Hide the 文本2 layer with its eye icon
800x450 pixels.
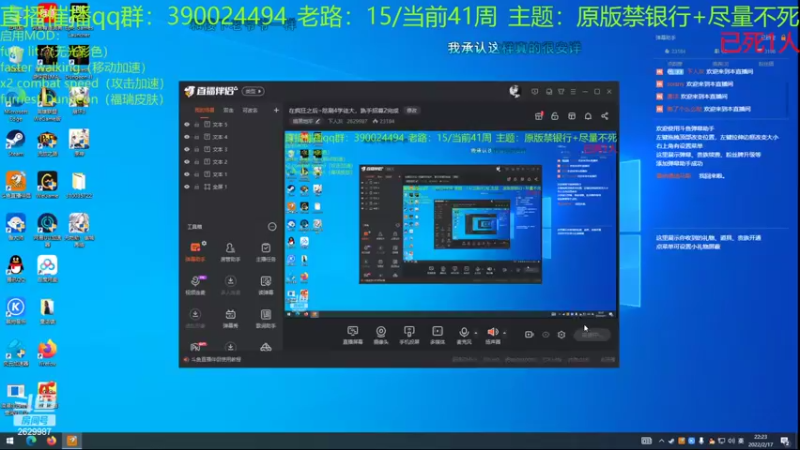(x=187, y=162)
